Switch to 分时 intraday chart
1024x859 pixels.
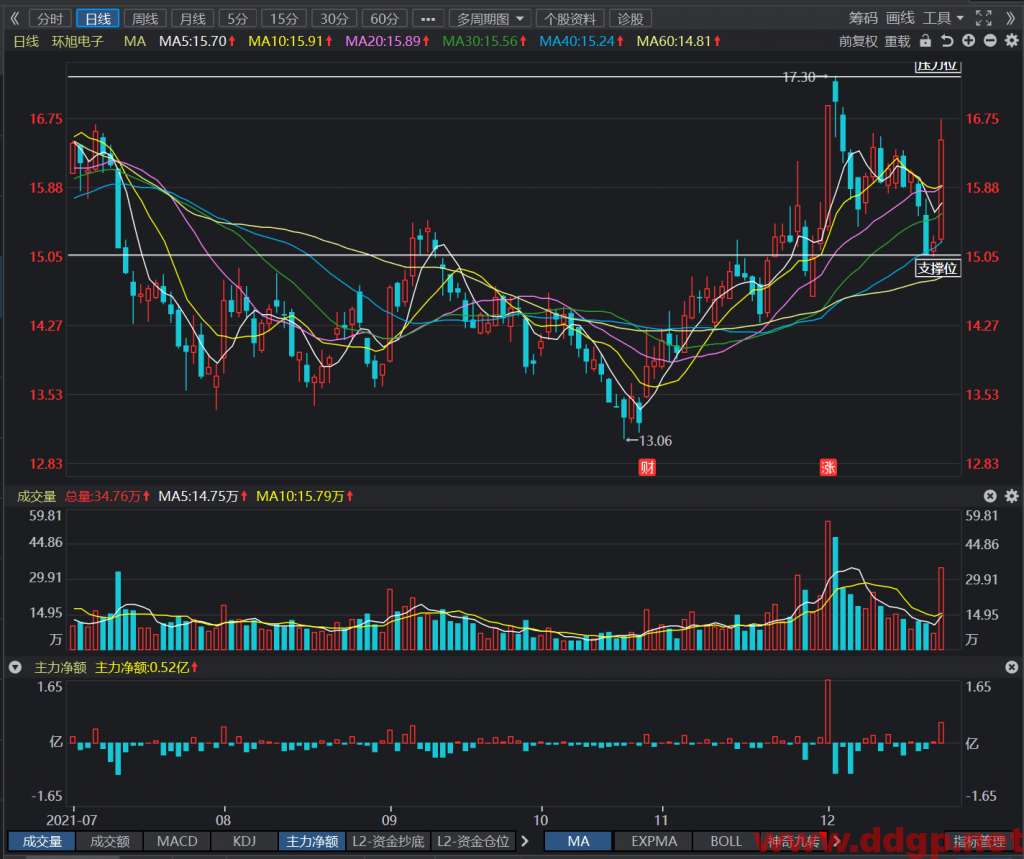(x=50, y=19)
